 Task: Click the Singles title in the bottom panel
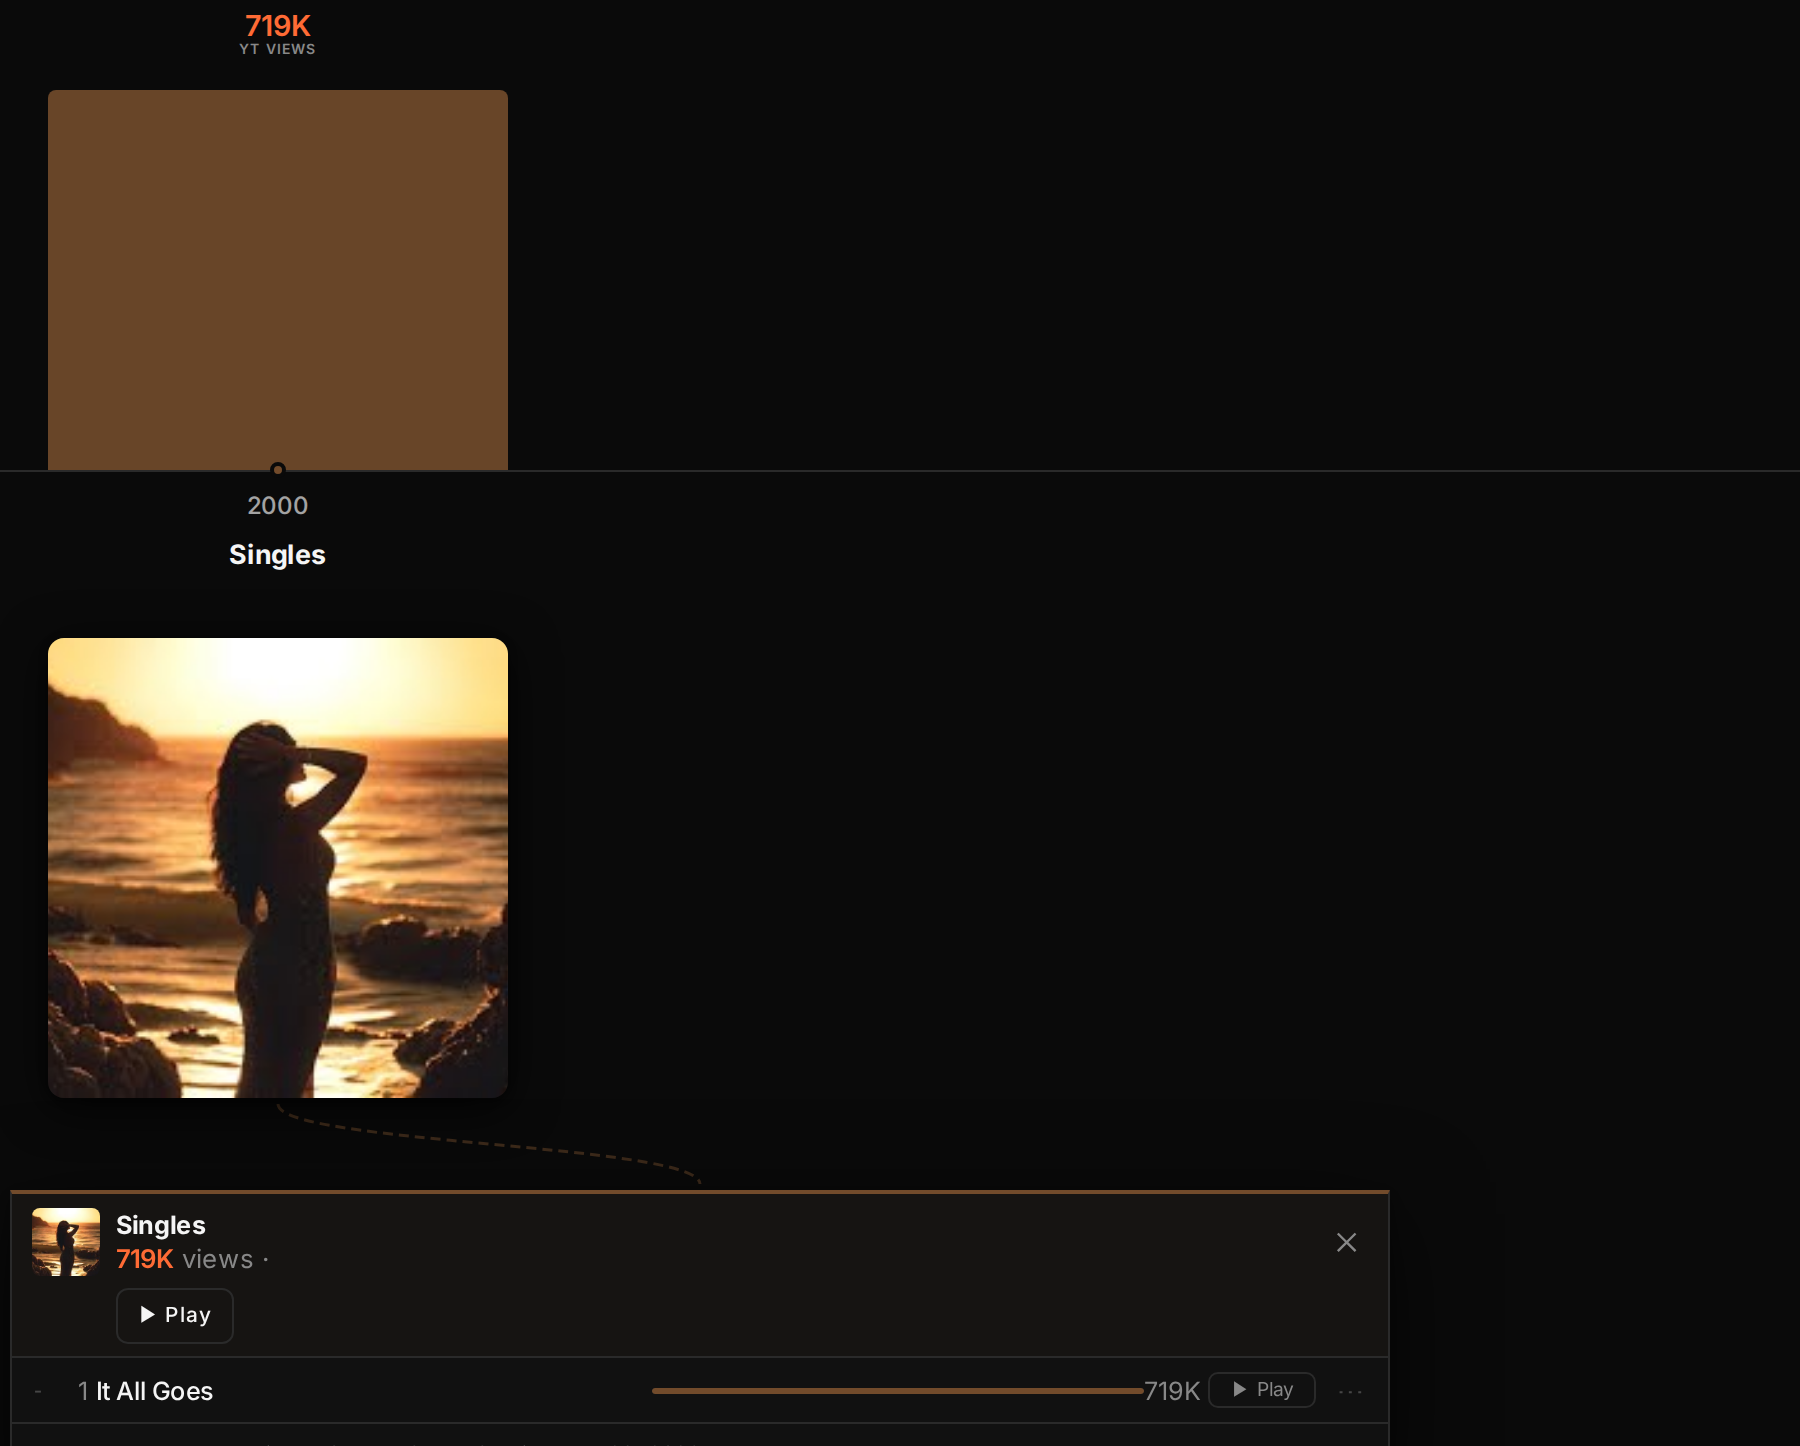[x=161, y=1225]
